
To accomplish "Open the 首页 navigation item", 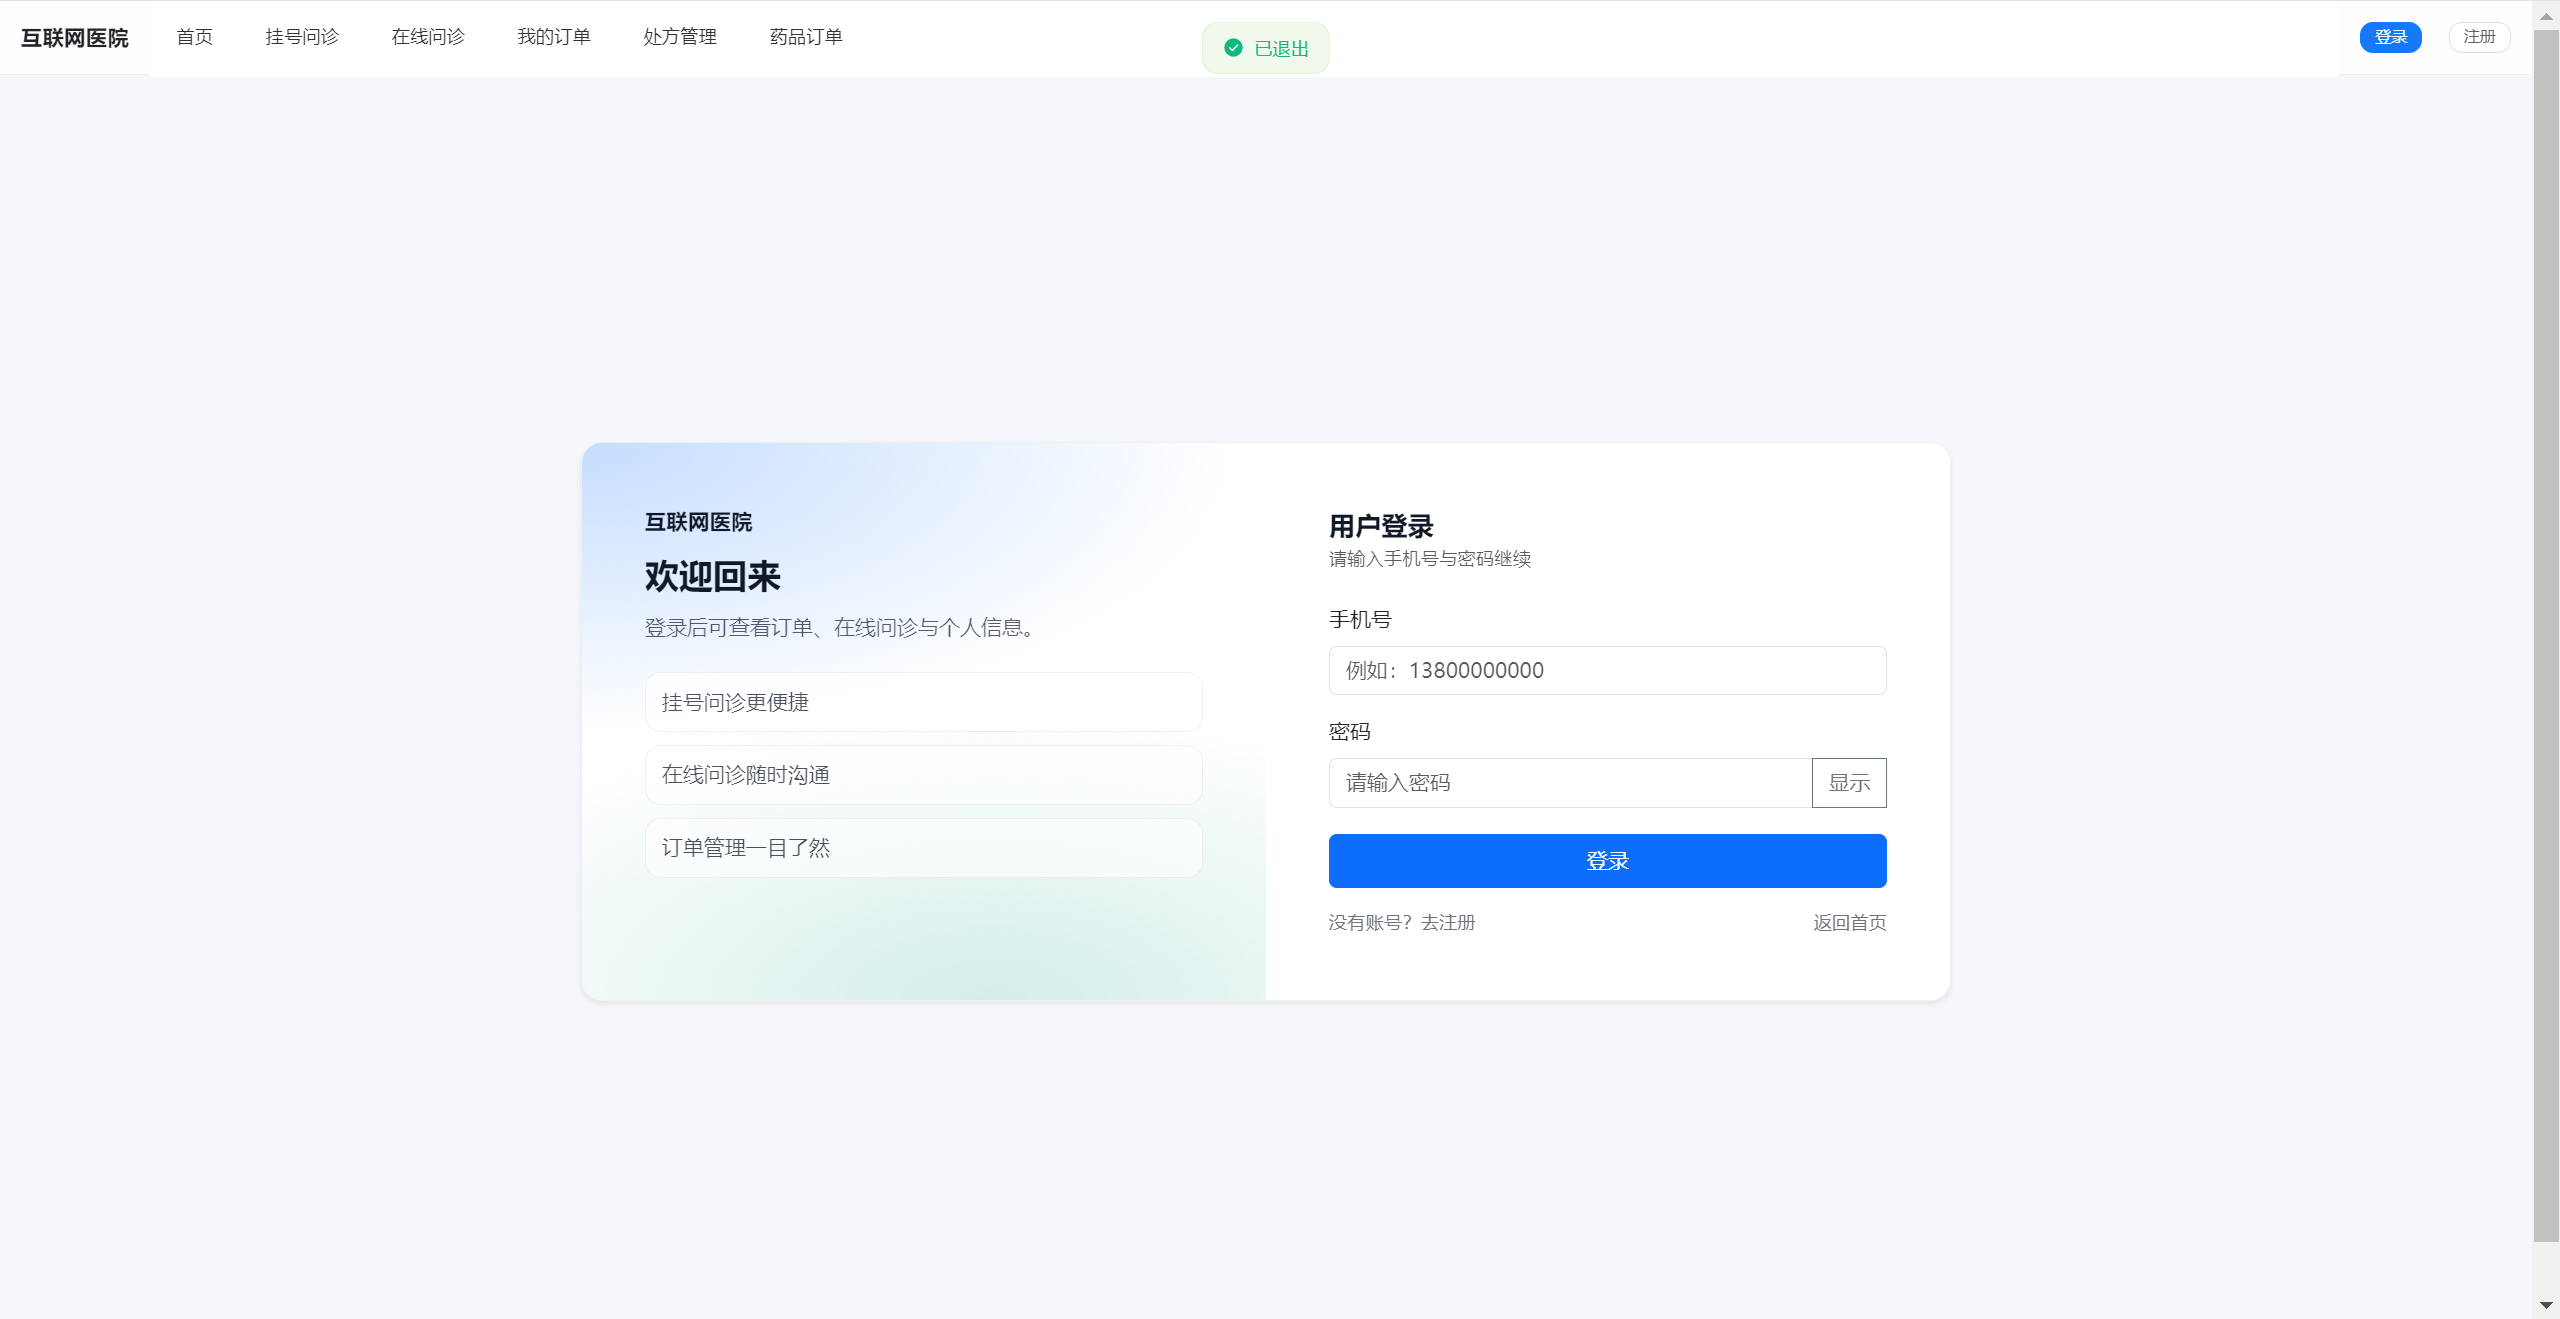I will tap(194, 37).
